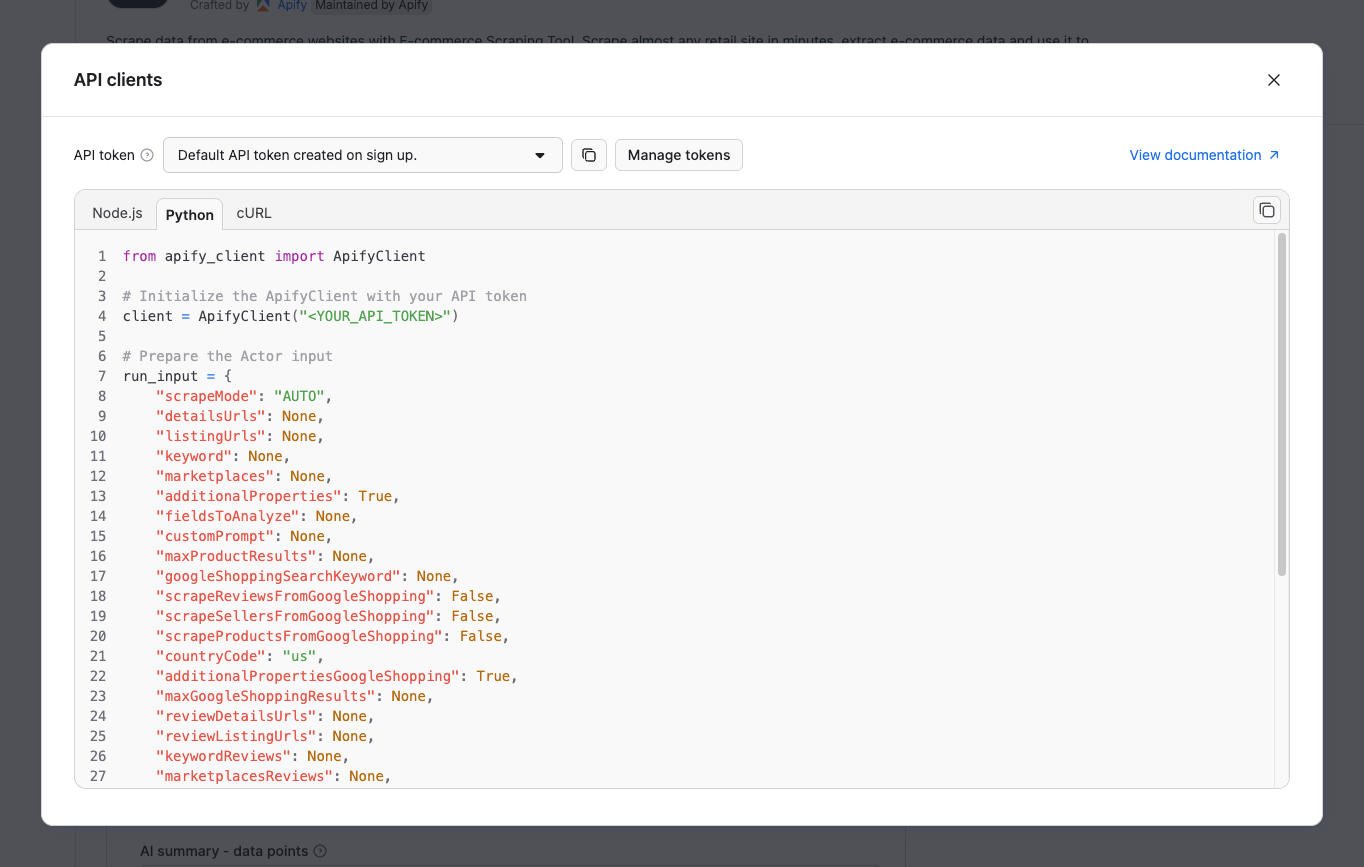Copy the API token using the copy icon

pos(588,155)
